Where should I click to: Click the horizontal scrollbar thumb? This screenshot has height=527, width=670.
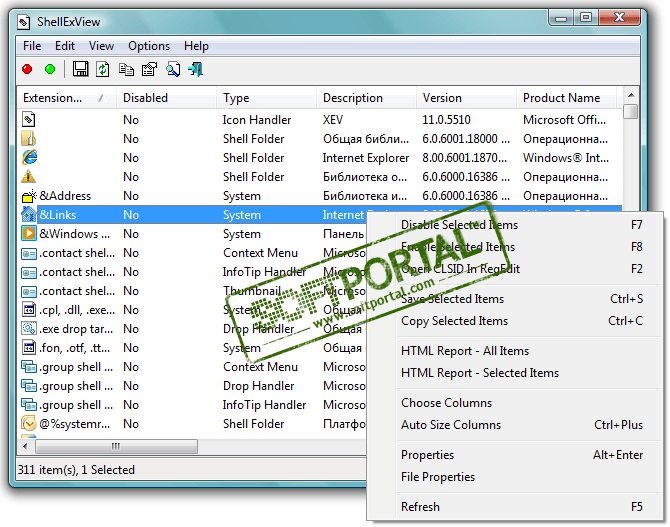coord(116,447)
